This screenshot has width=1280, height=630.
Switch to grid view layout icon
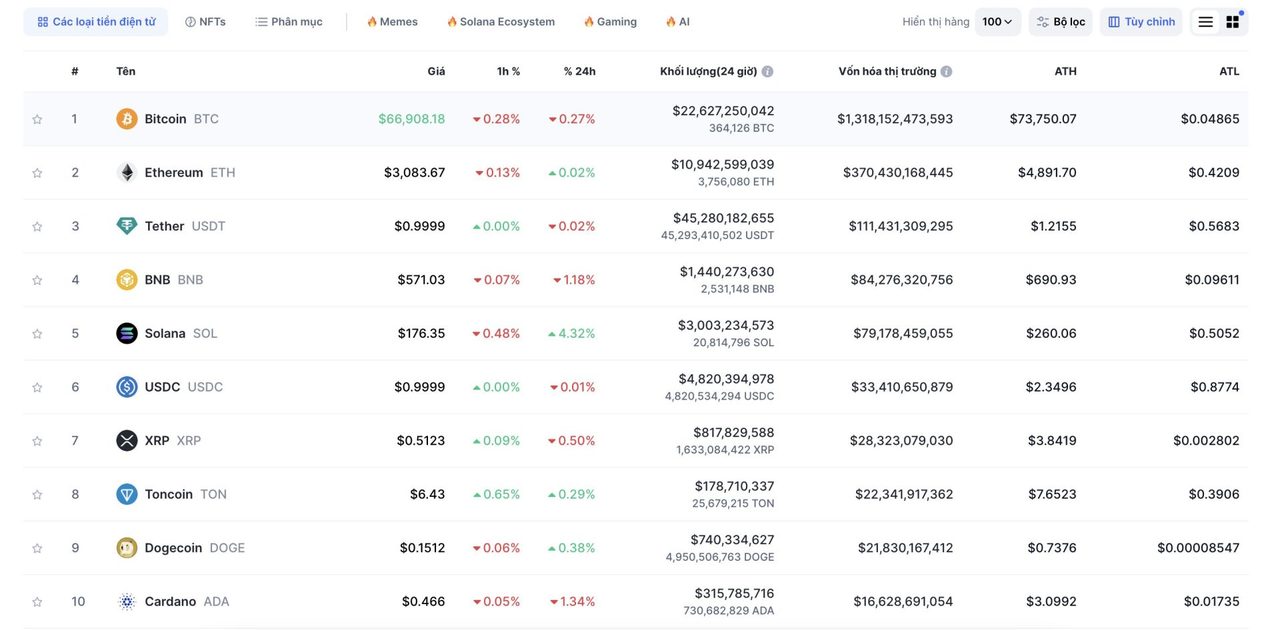click(x=1233, y=22)
